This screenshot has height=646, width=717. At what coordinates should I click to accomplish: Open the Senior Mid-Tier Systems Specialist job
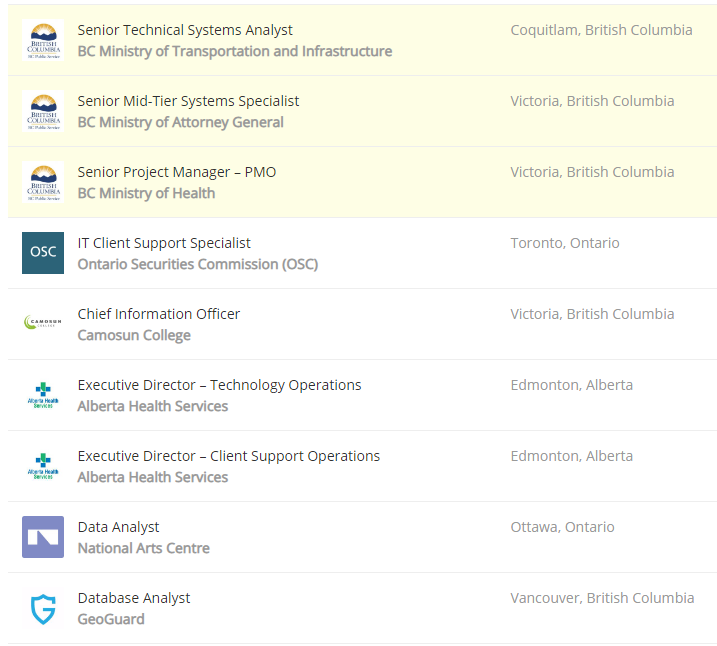(188, 101)
